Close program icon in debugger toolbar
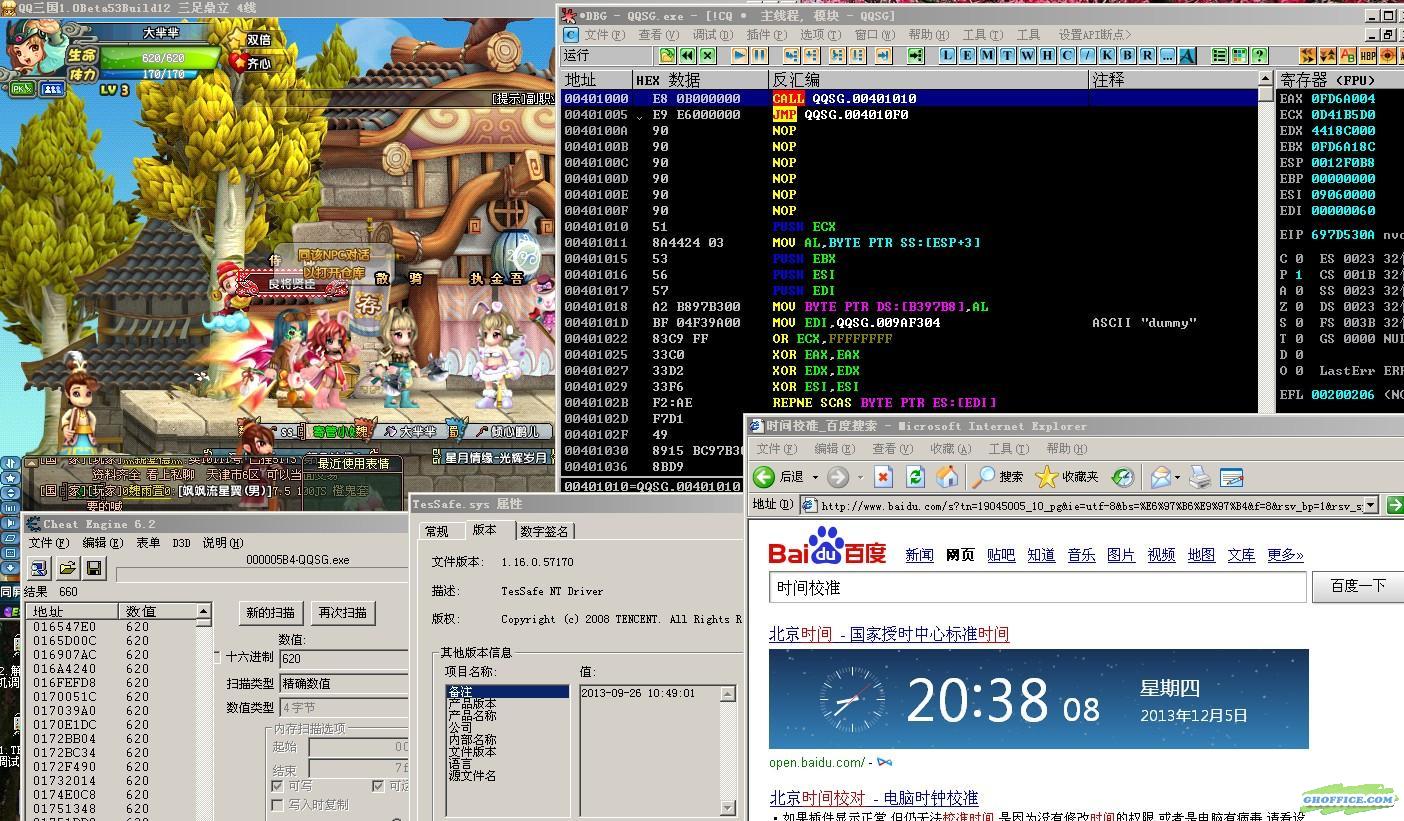This screenshot has height=821, width=1404. click(708, 55)
